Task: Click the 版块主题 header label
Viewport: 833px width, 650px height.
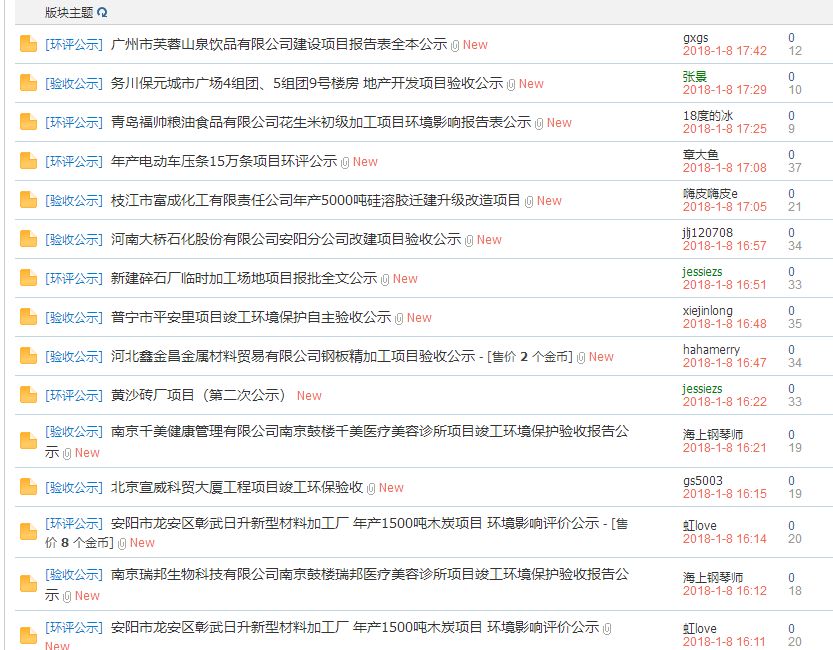Action: (x=69, y=12)
